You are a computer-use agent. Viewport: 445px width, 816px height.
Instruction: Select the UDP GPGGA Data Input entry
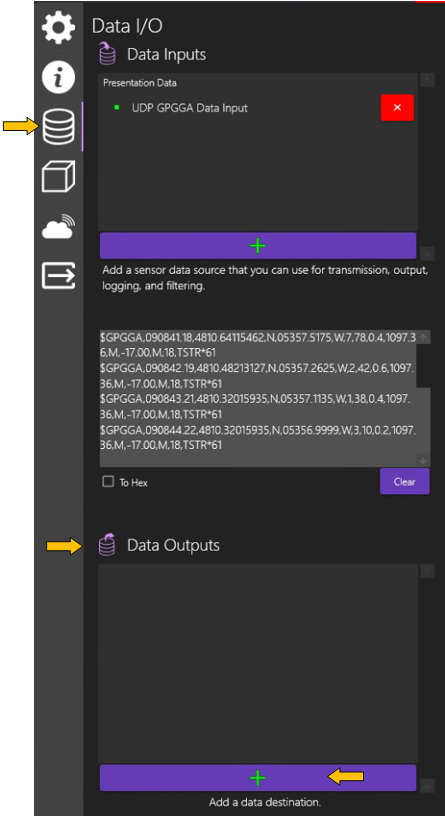coord(189,108)
